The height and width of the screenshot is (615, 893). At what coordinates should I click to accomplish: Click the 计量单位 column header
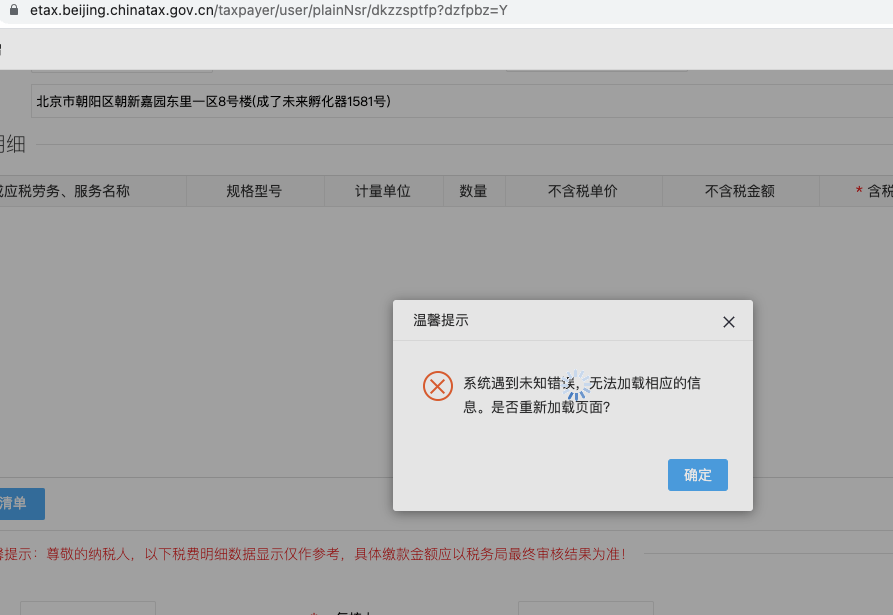tap(383, 191)
